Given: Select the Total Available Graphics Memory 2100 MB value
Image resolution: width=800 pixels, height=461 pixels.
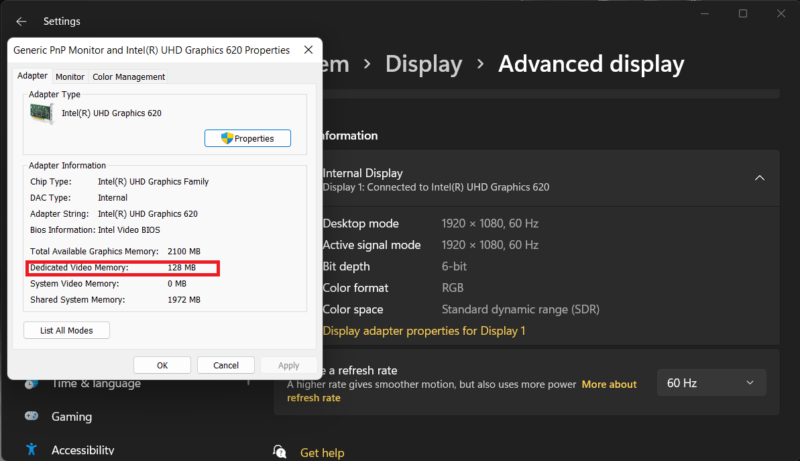Looking at the screenshot, I should pos(184,251).
